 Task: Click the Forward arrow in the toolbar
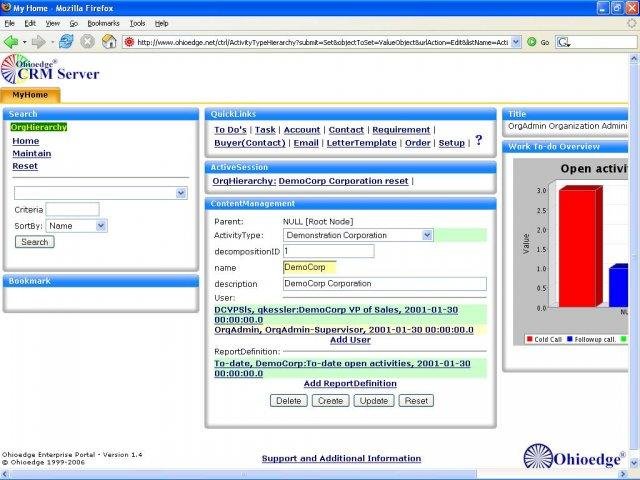coord(38,42)
